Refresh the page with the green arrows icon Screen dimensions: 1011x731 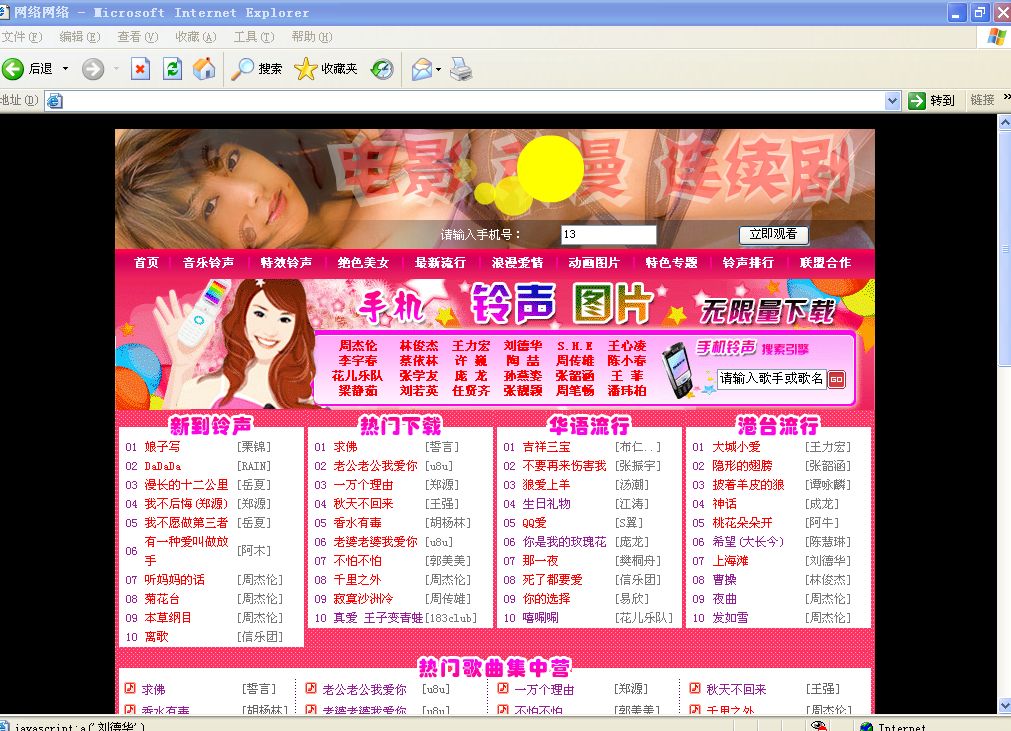(x=172, y=68)
